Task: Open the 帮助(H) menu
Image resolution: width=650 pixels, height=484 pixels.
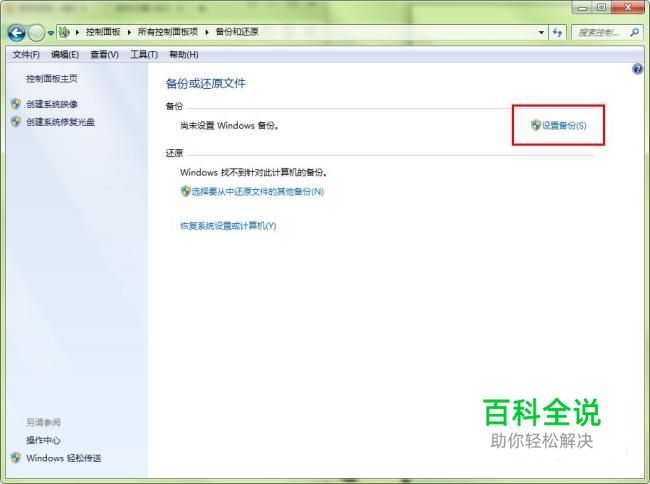Action: click(x=184, y=55)
